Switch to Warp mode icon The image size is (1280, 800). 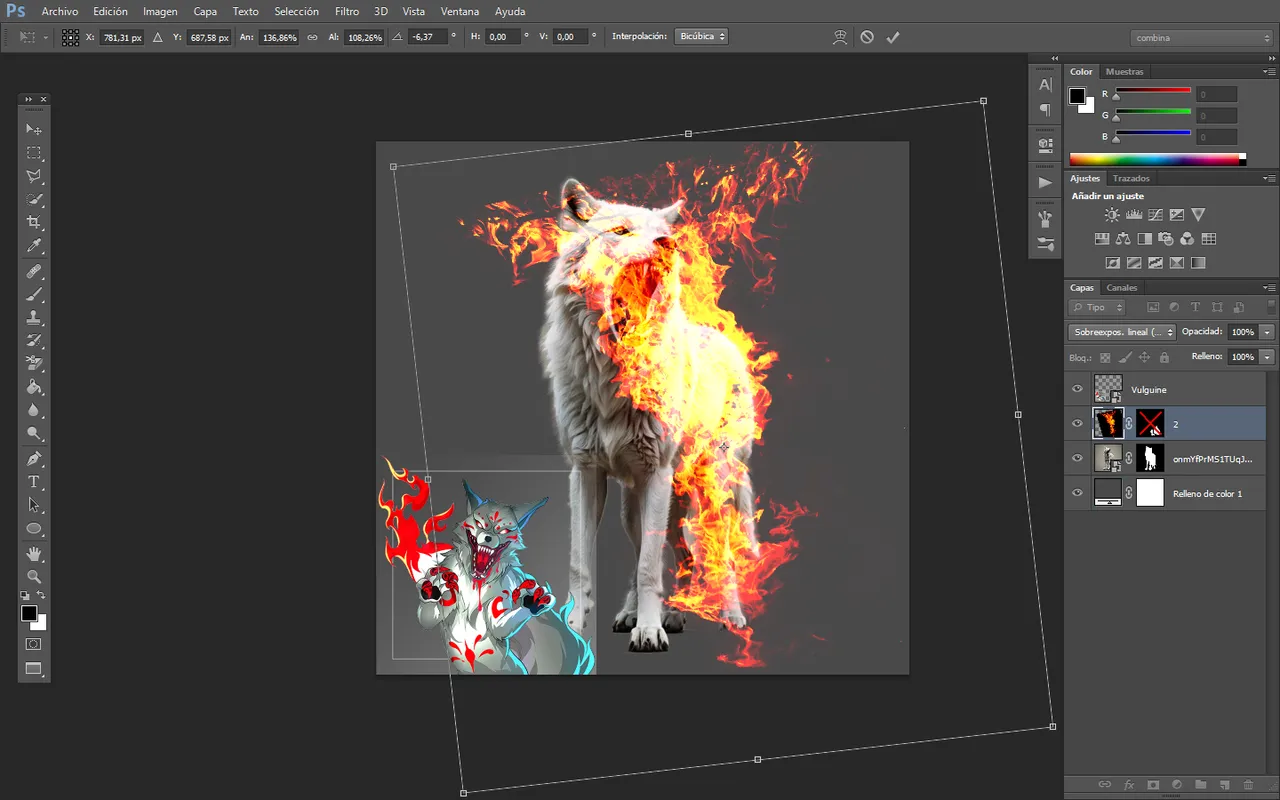(x=840, y=37)
